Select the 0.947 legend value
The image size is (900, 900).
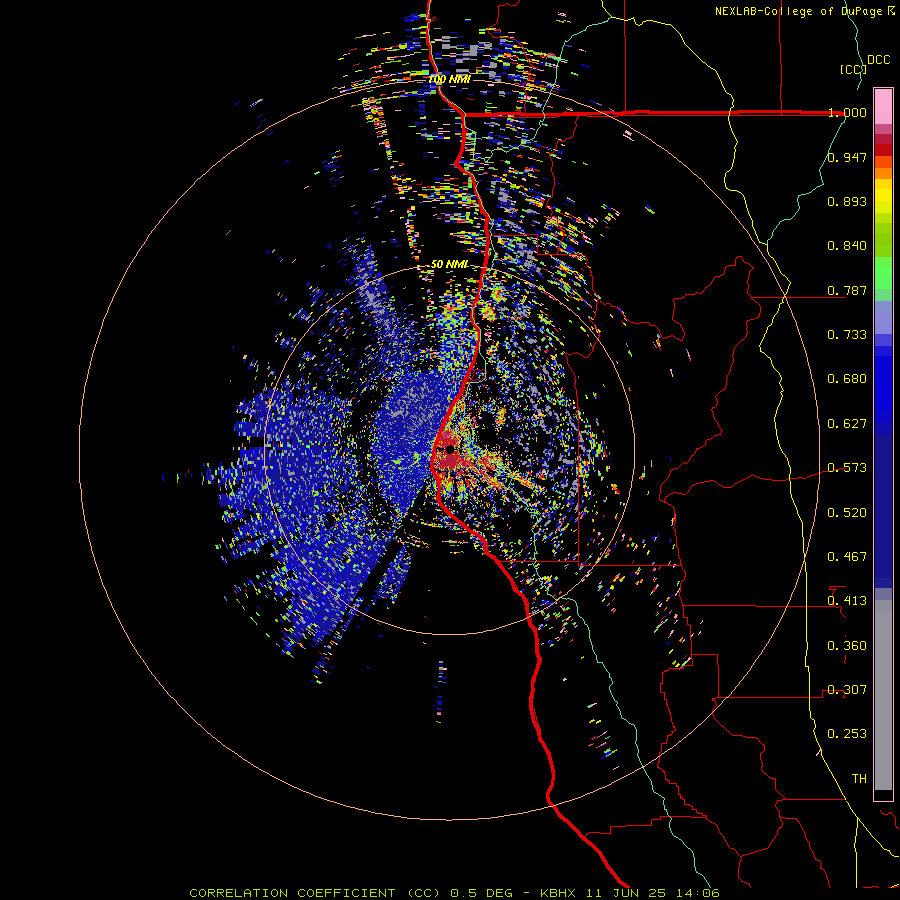coord(847,157)
